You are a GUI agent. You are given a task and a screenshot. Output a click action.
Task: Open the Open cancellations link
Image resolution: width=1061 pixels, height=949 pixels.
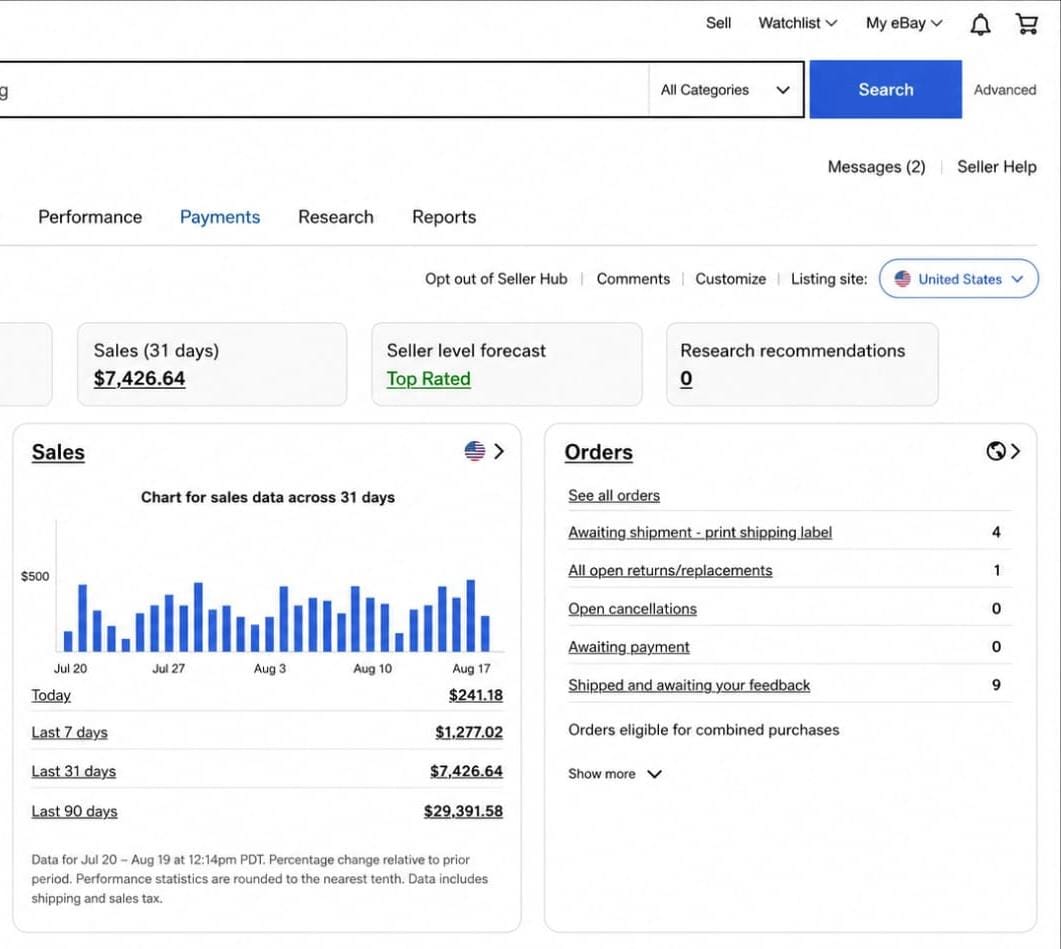click(x=632, y=609)
